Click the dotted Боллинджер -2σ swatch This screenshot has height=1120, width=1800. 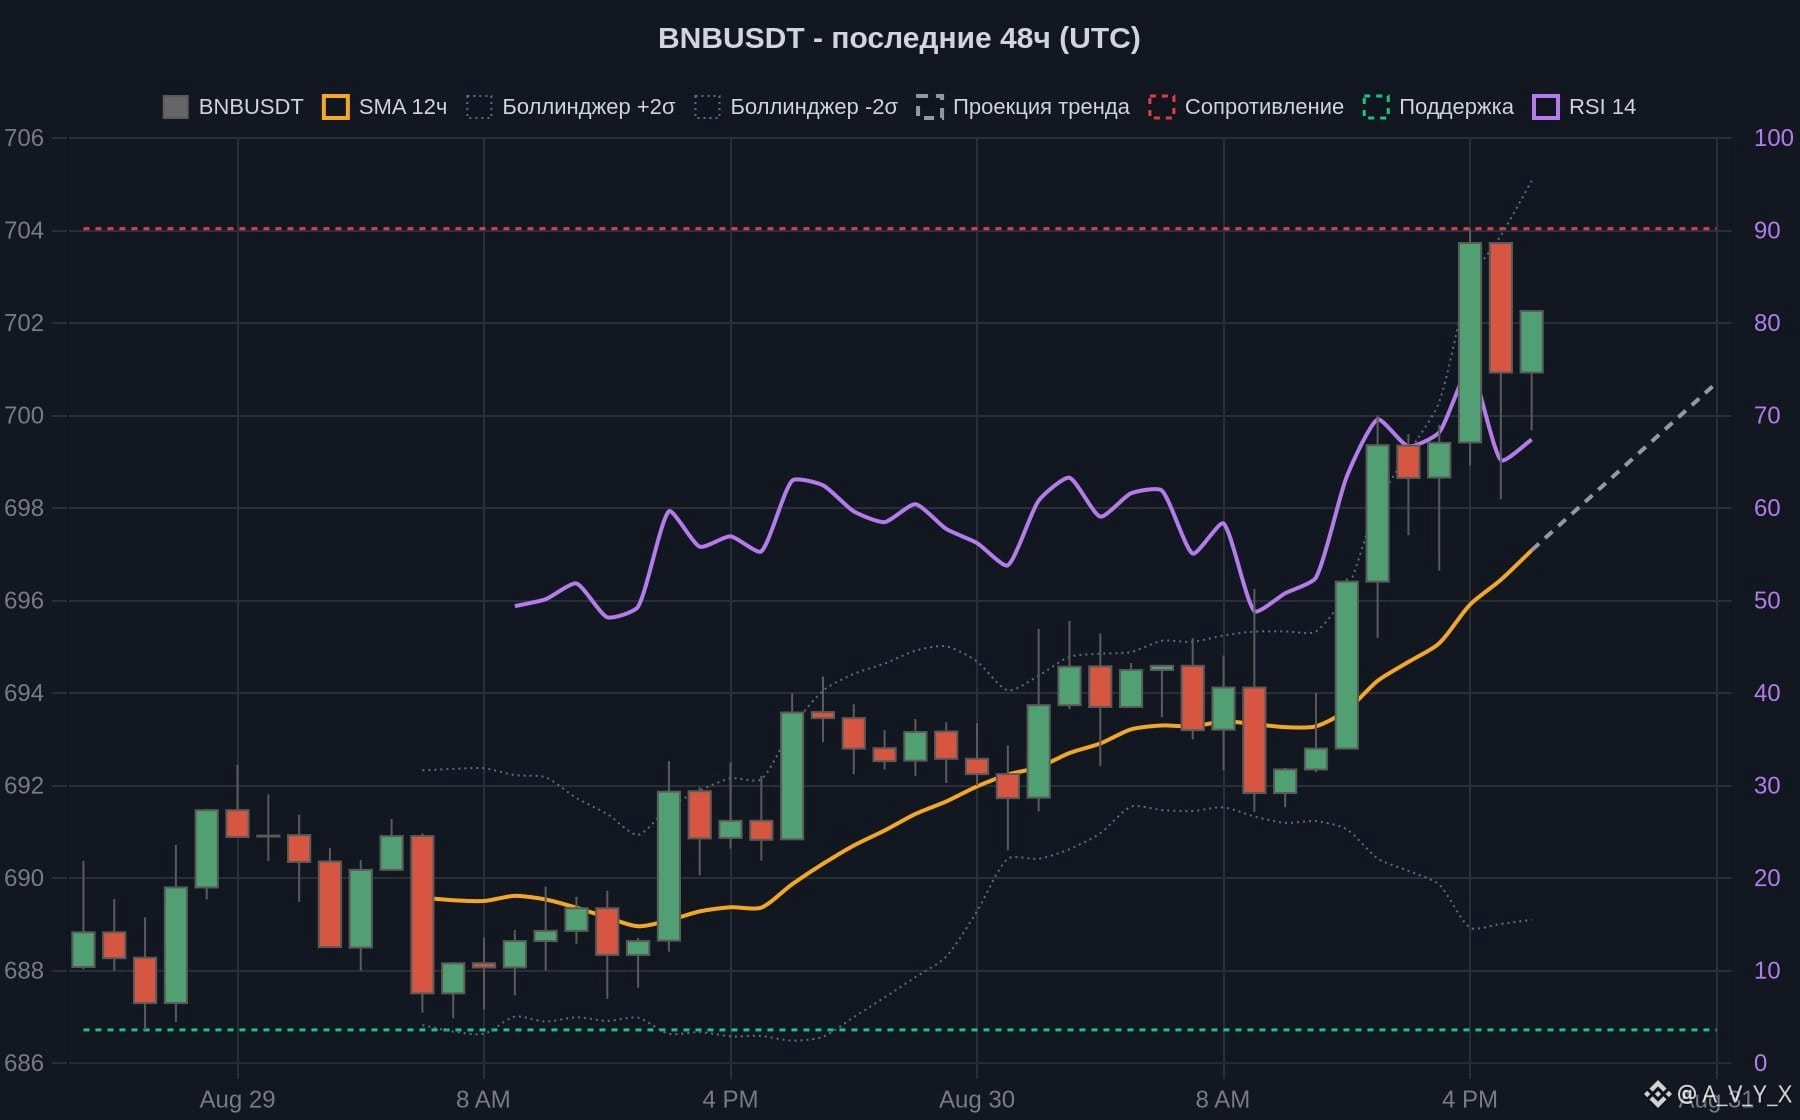tap(707, 107)
